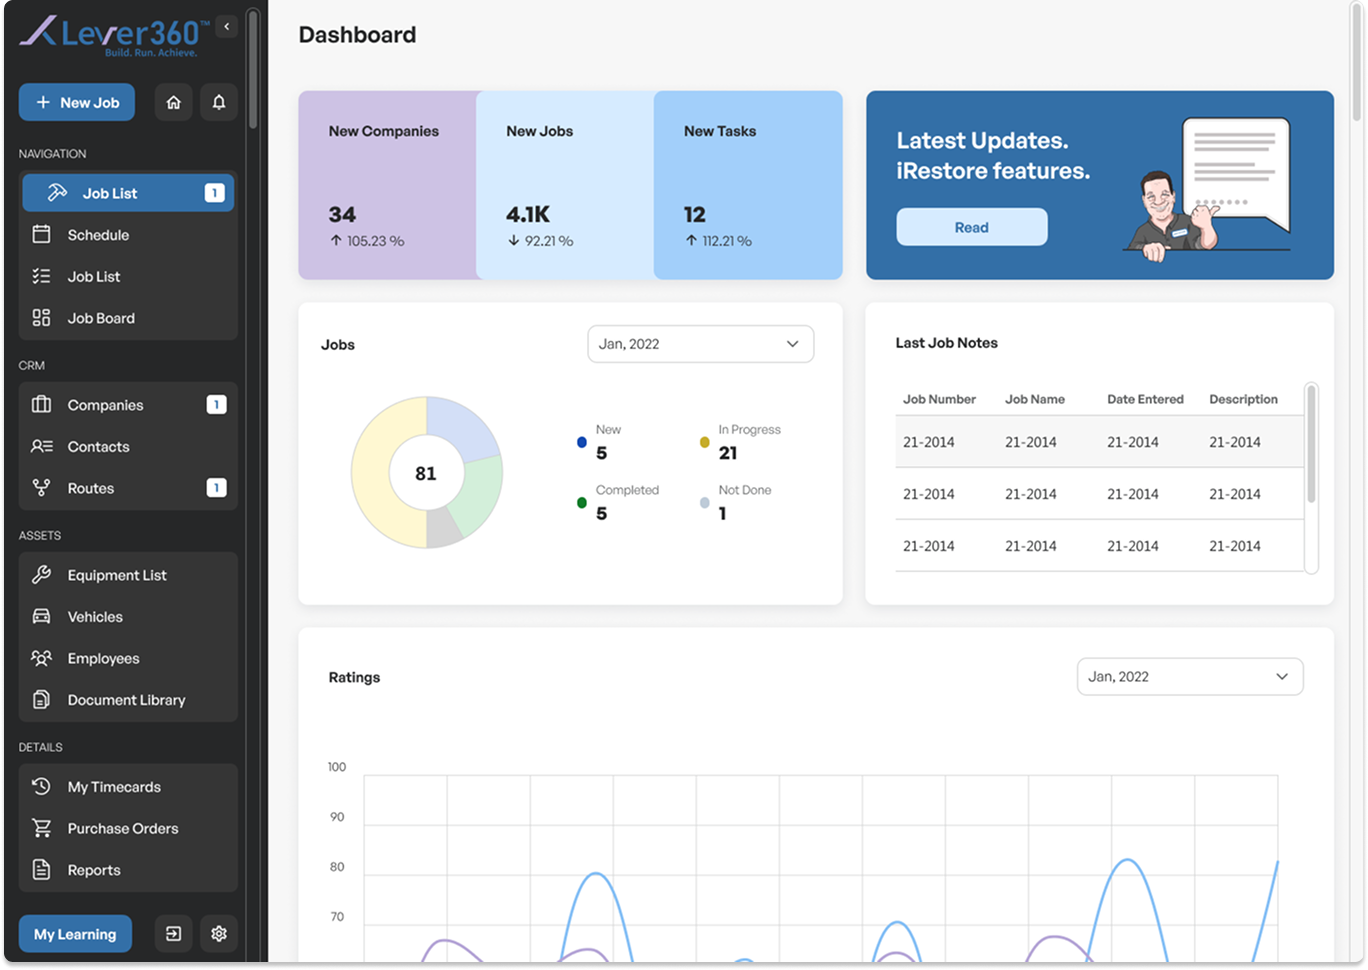Click the sidebar's vertical scrollbar
The width and height of the screenshot is (1368, 970).
tap(253, 70)
